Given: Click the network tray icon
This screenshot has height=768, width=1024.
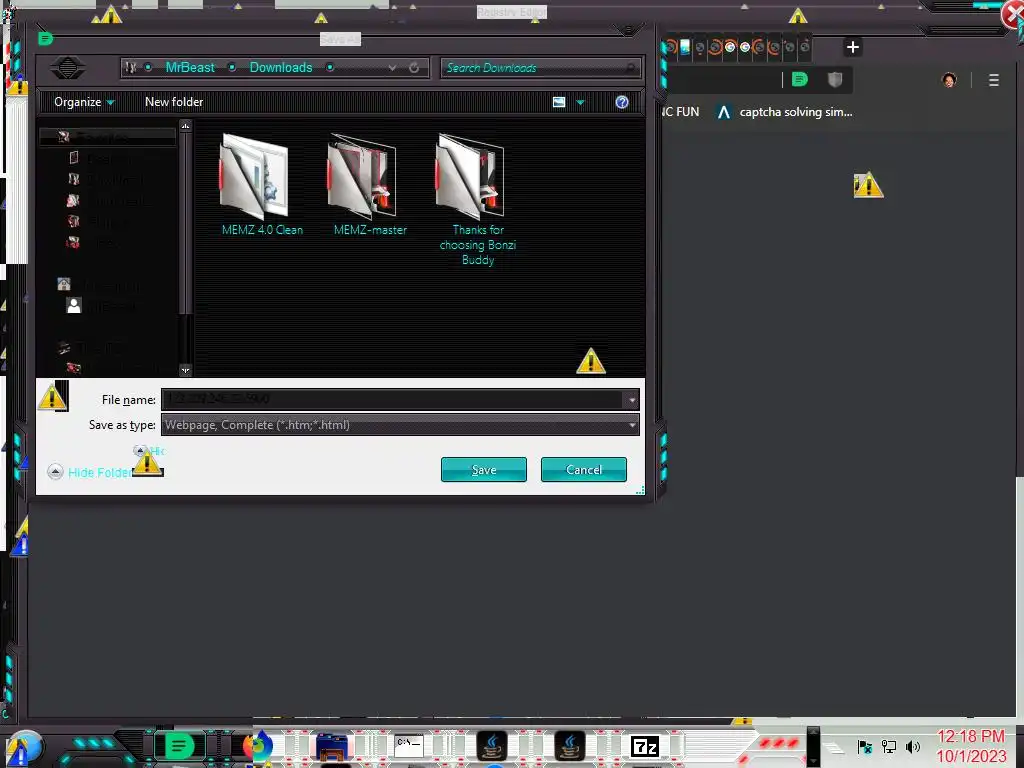Looking at the screenshot, I should tap(888, 746).
